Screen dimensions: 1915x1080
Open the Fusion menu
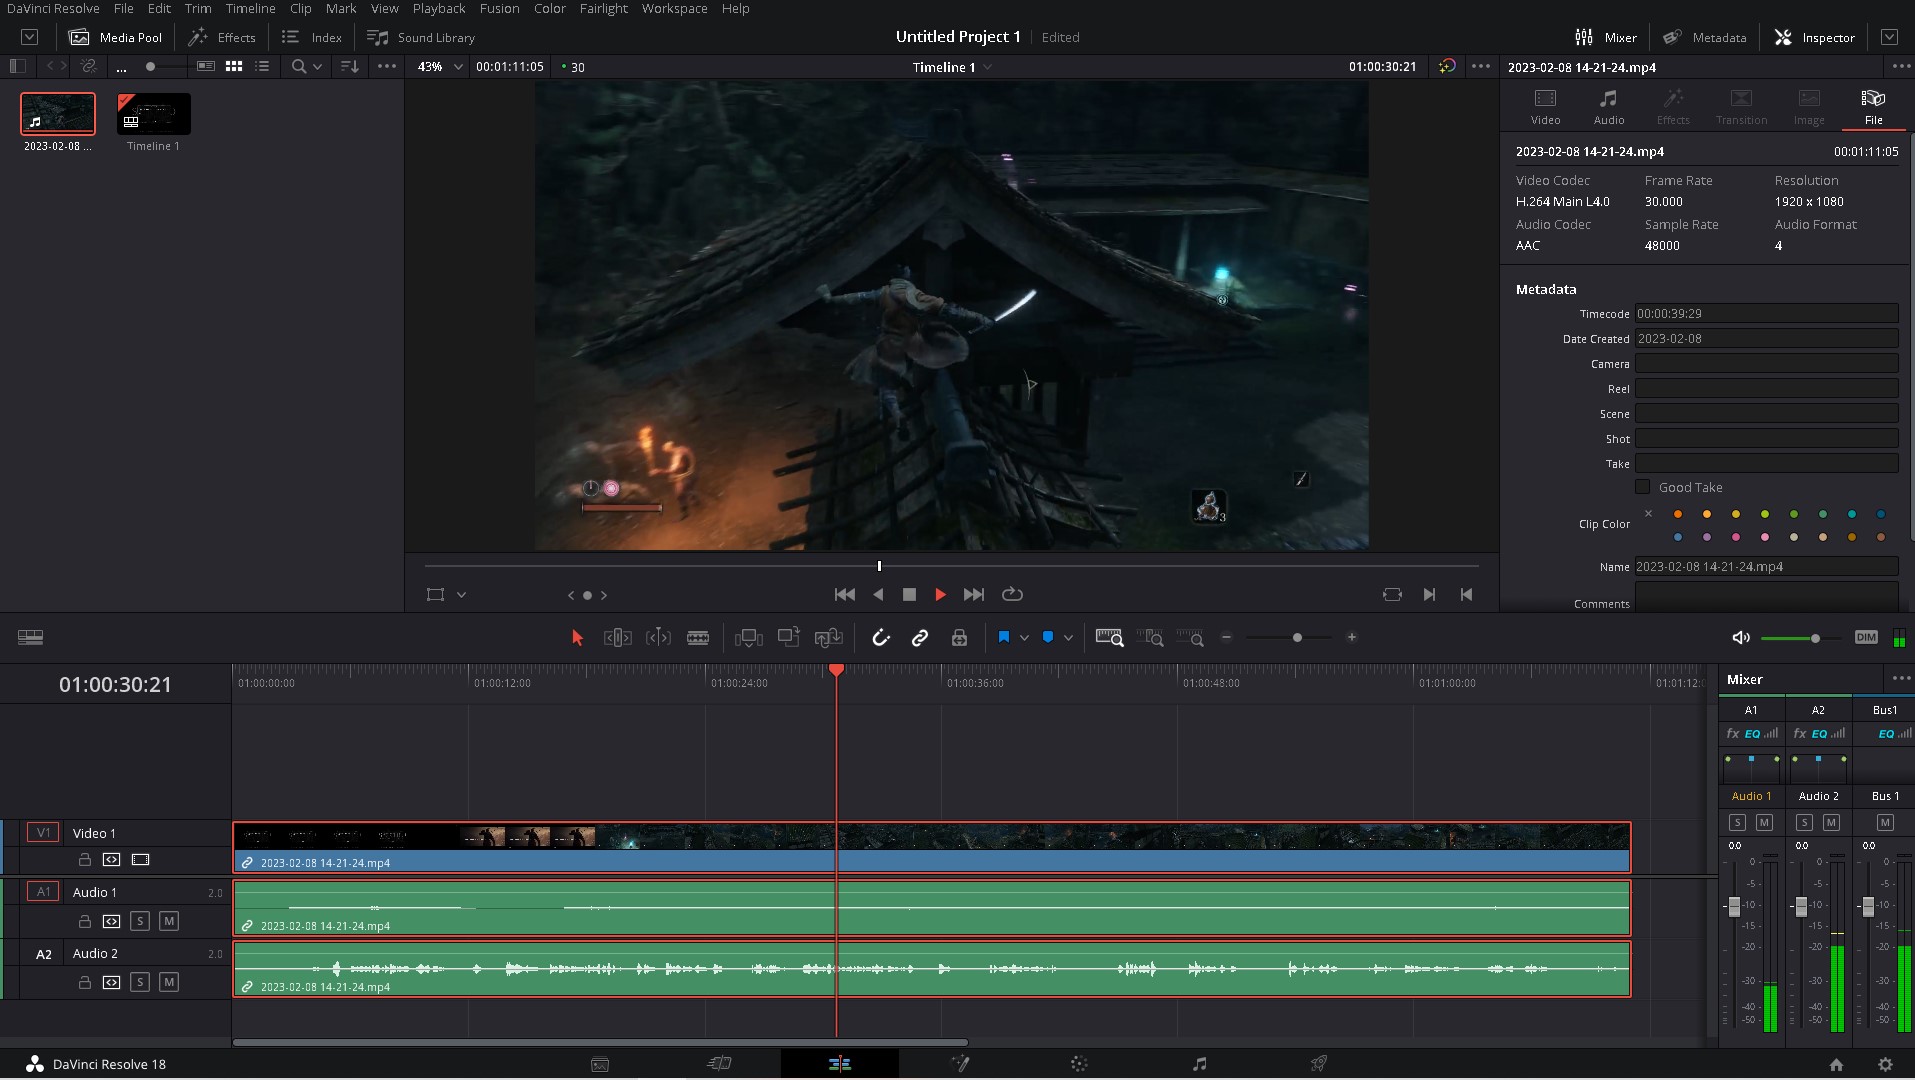click(x=499, y=8)
